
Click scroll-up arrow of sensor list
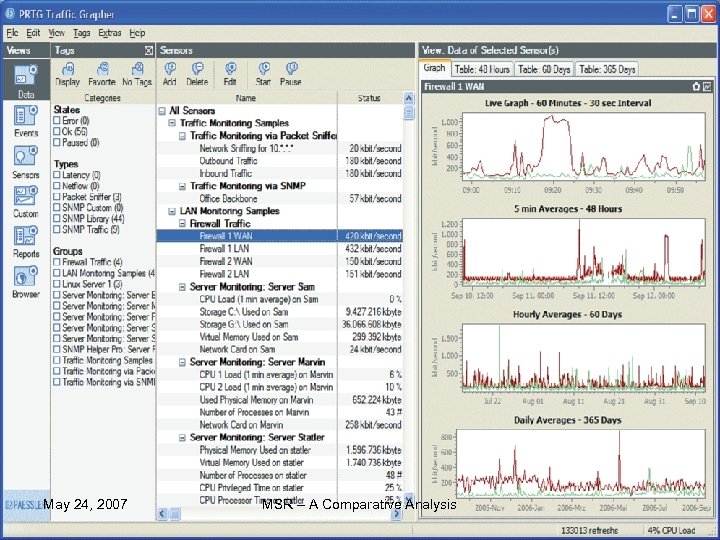[408, 98]
